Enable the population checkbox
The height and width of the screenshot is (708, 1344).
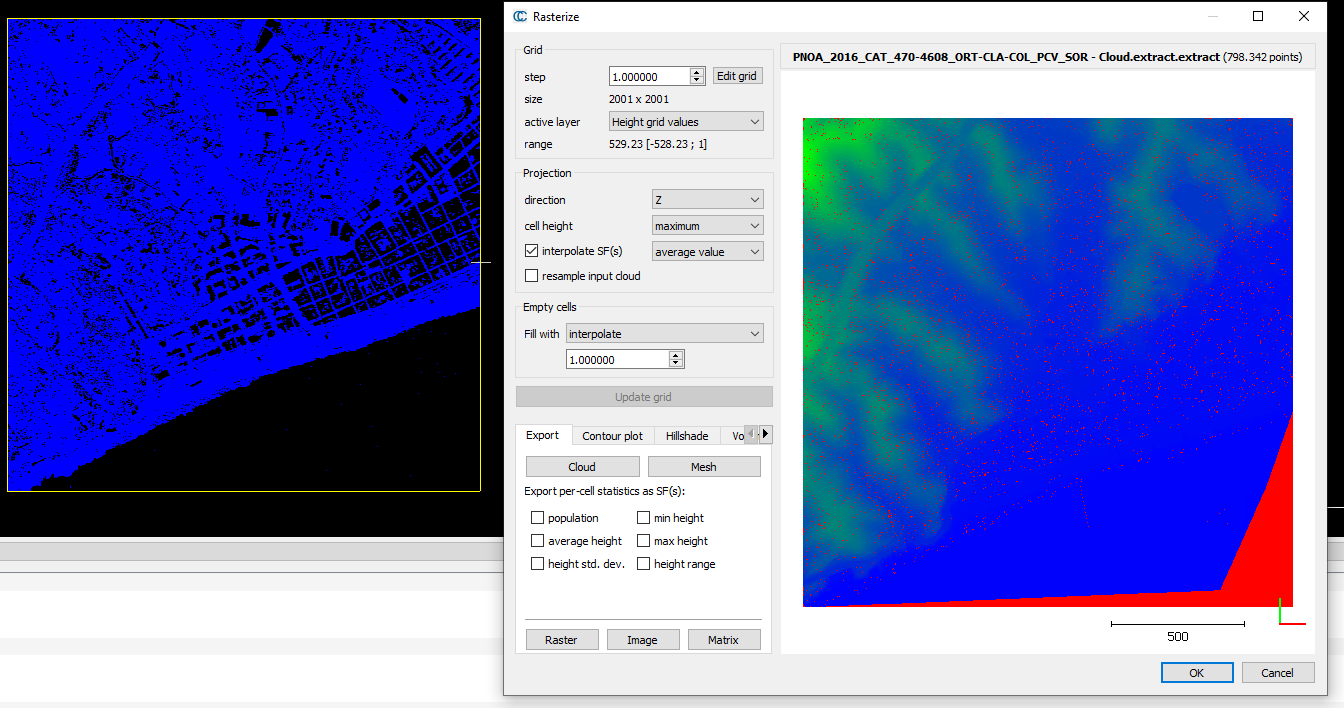[x=538, y=518]
